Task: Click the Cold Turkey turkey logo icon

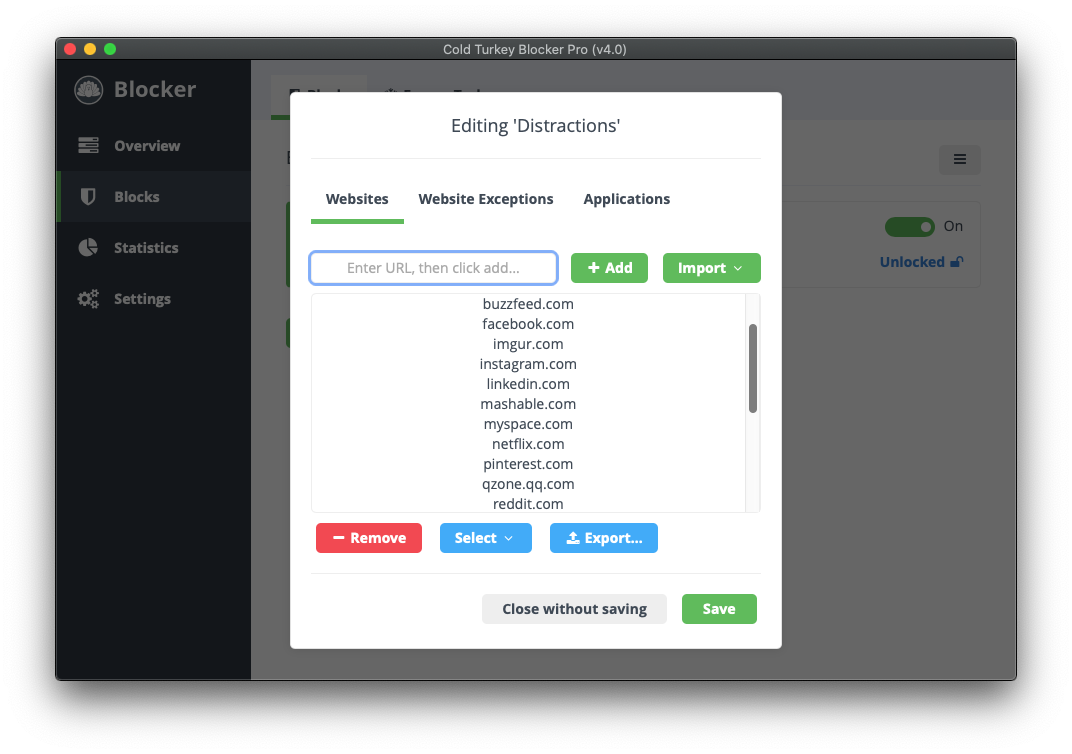Action: coord(88,90)
